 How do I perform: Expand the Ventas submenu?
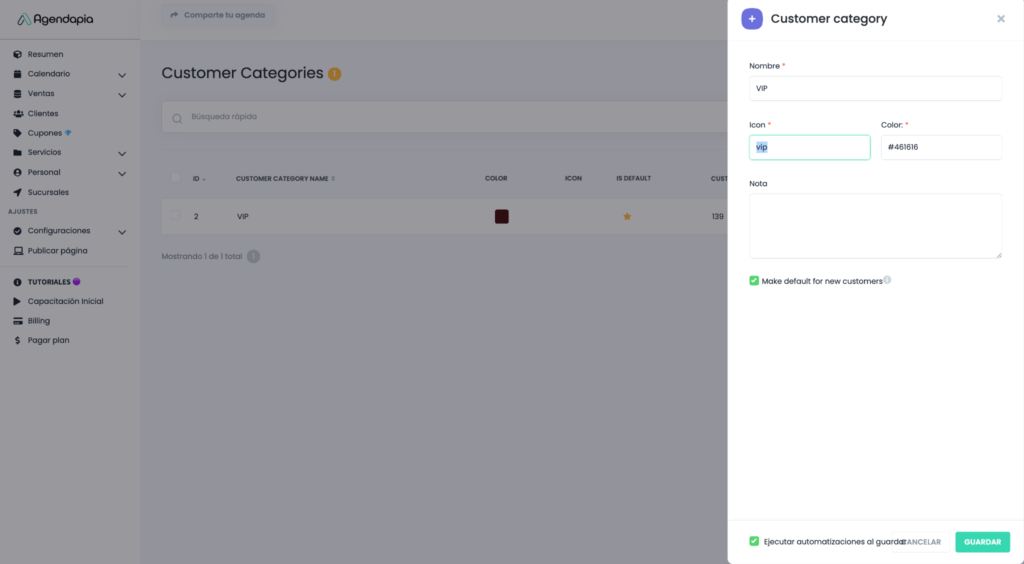click(122, 94)
